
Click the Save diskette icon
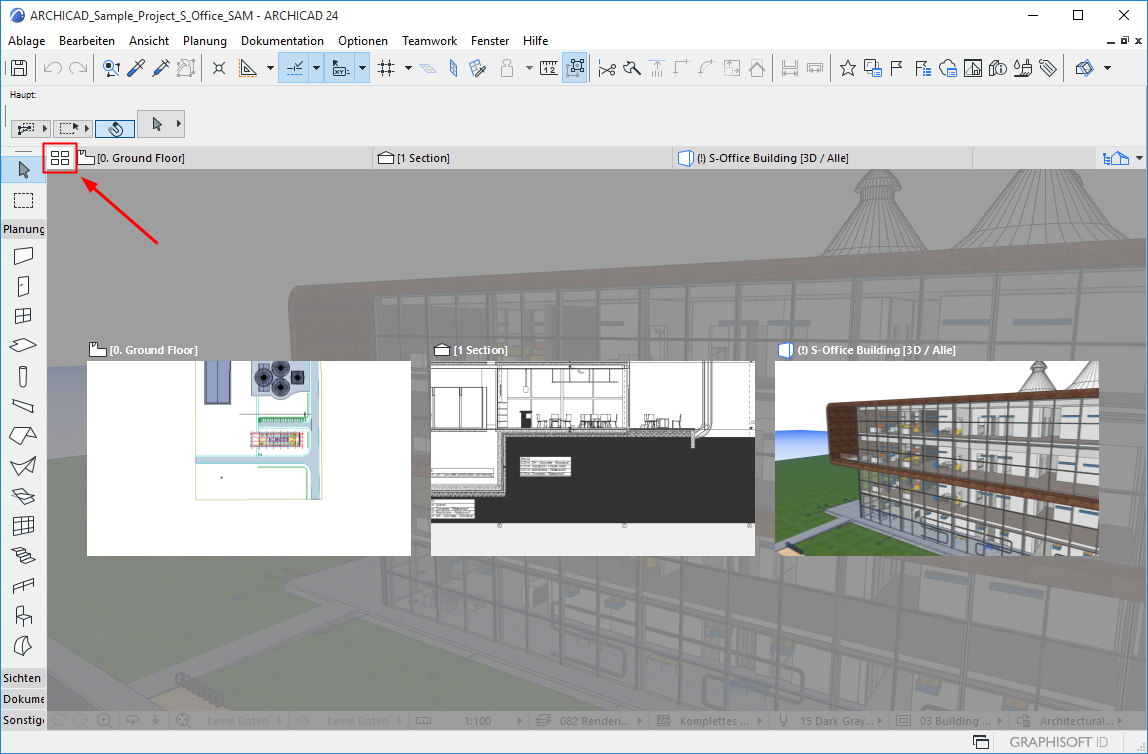pyautogui.click(x=19, y=68)
